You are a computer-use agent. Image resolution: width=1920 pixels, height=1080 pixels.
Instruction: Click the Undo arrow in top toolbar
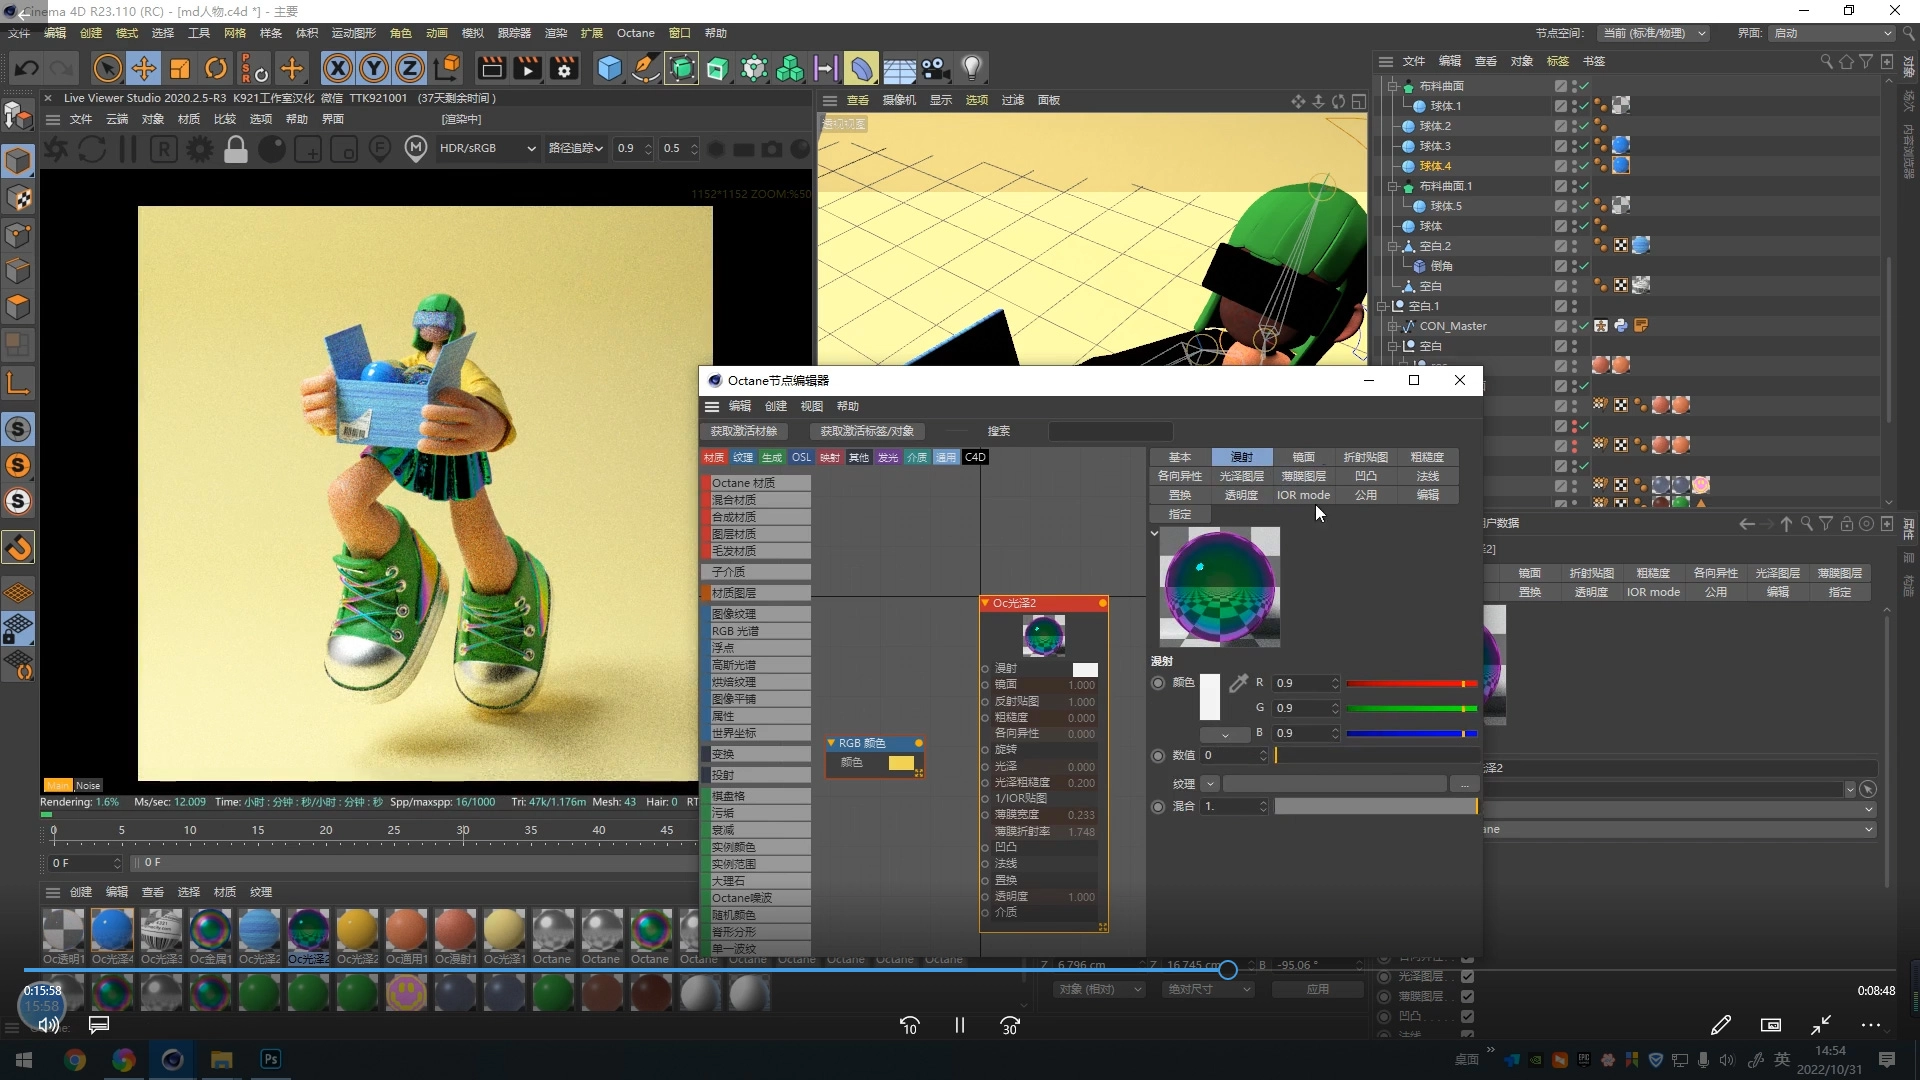point(27,68)
